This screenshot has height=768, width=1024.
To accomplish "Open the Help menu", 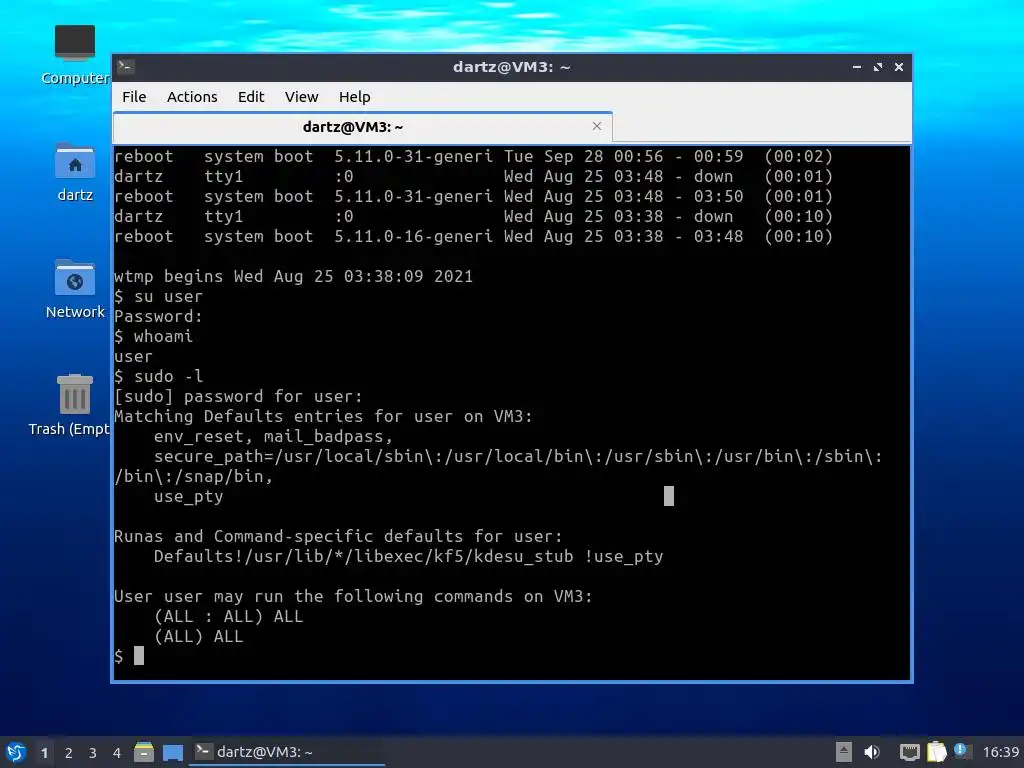I will 355,97.
